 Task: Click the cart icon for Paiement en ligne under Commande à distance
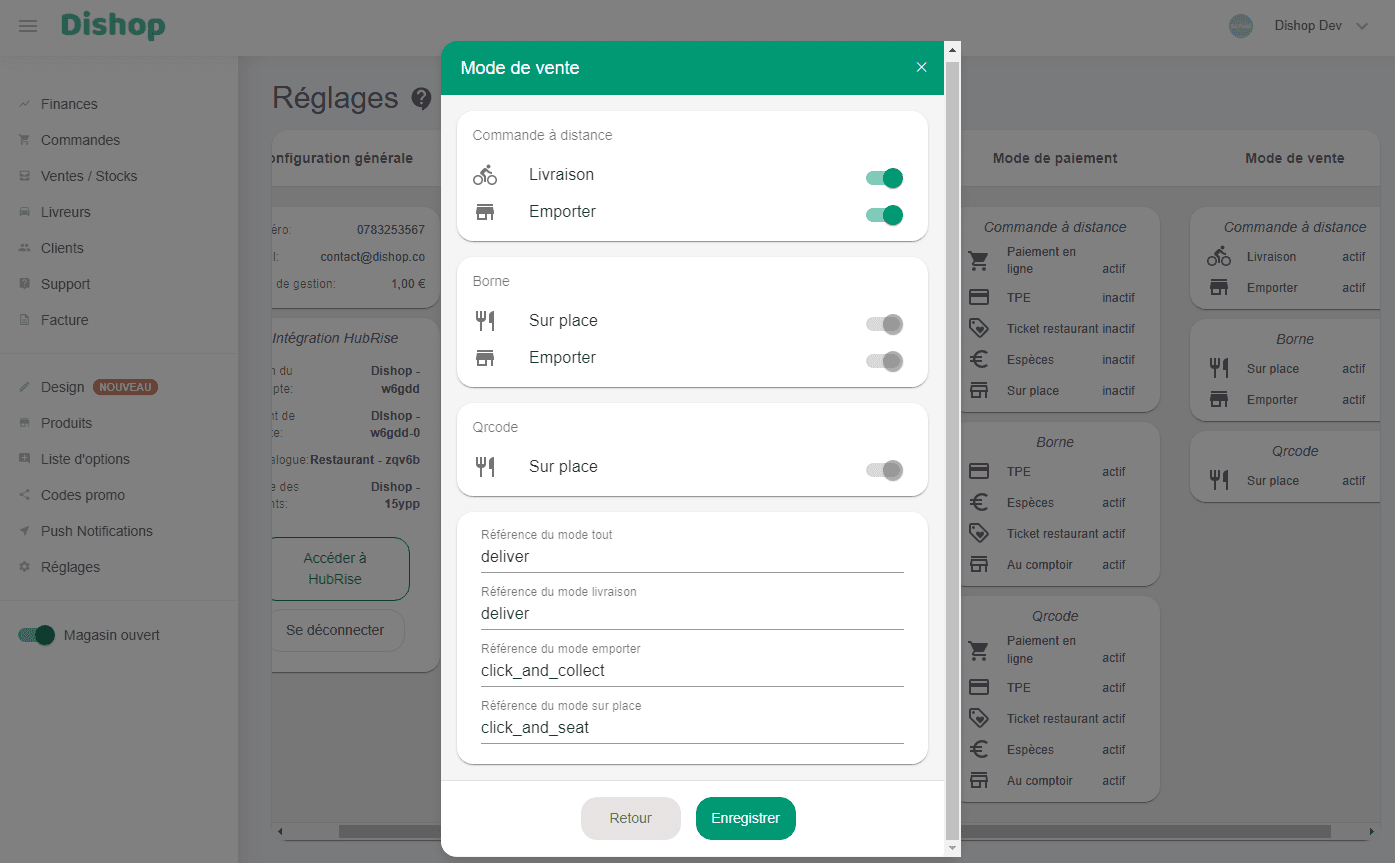coord(979,261)
